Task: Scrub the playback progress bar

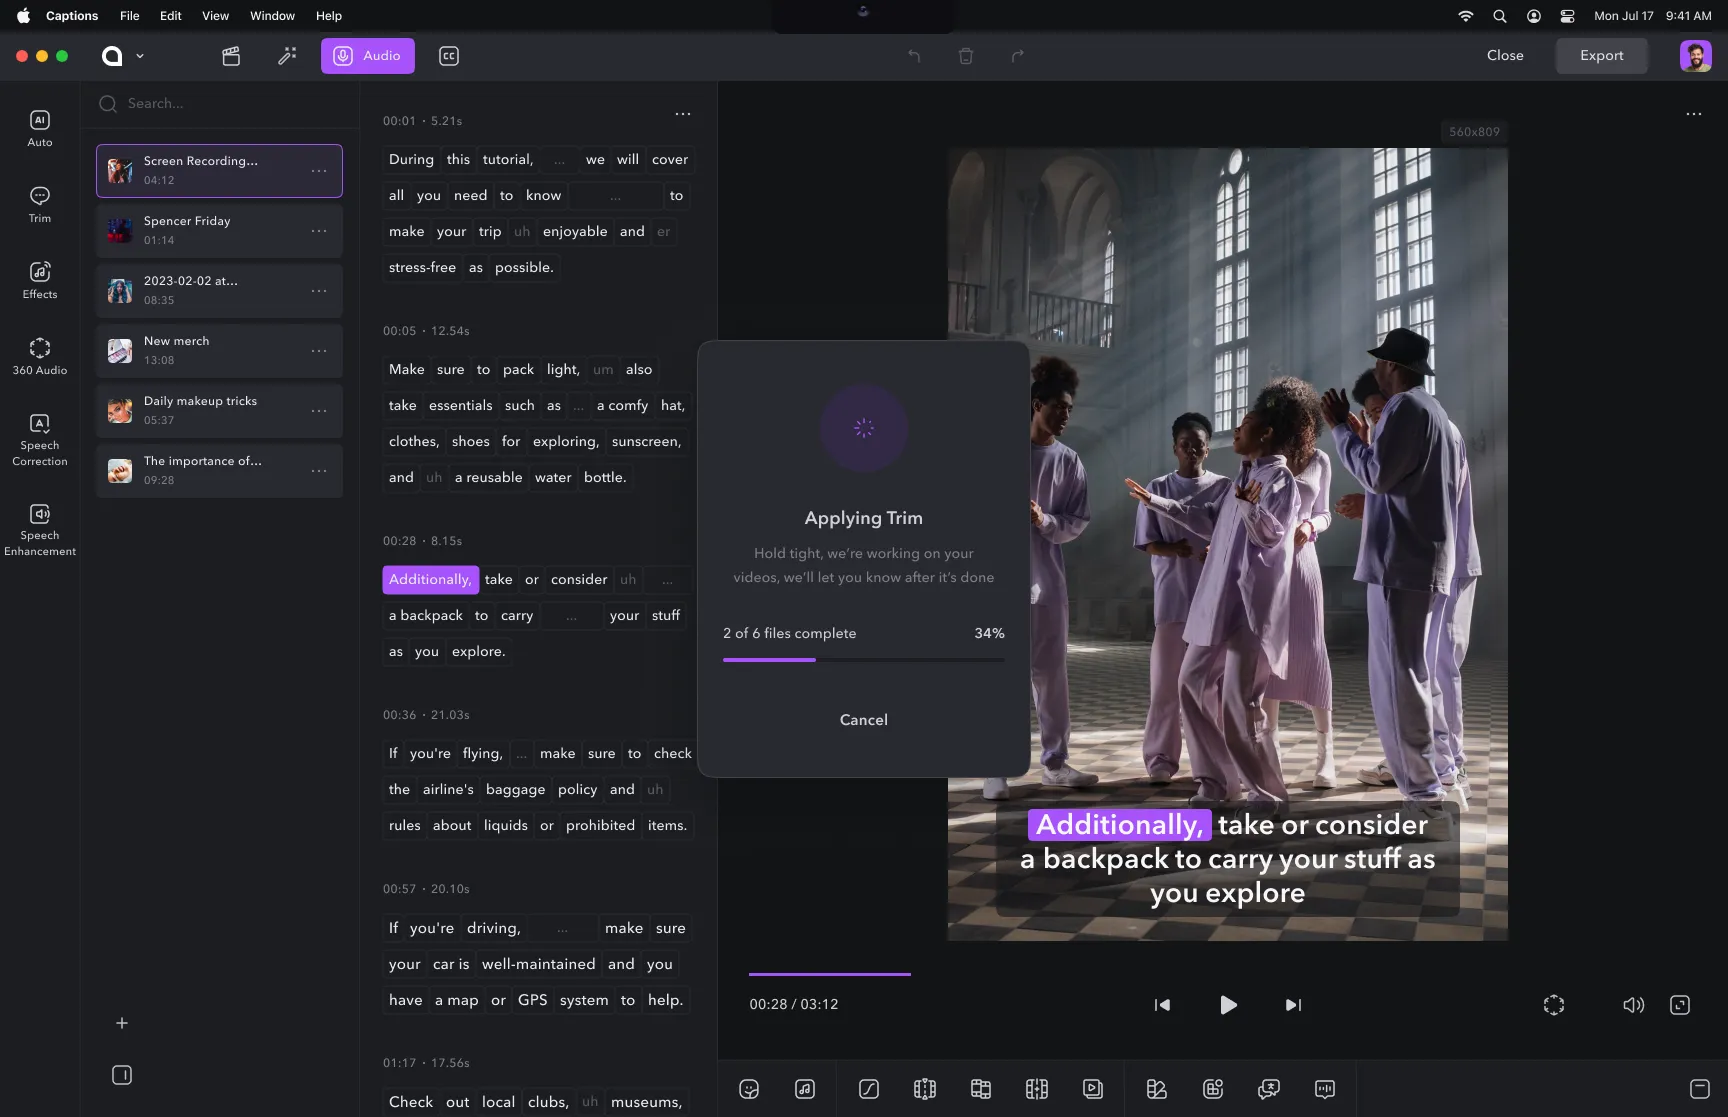Action: pos(829,973)
